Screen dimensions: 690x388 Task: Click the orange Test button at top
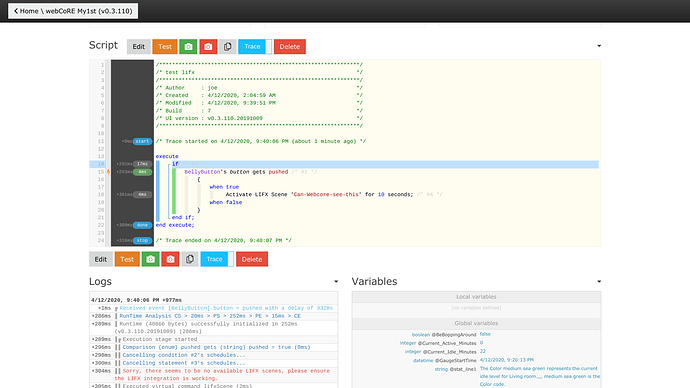point(165,47)
